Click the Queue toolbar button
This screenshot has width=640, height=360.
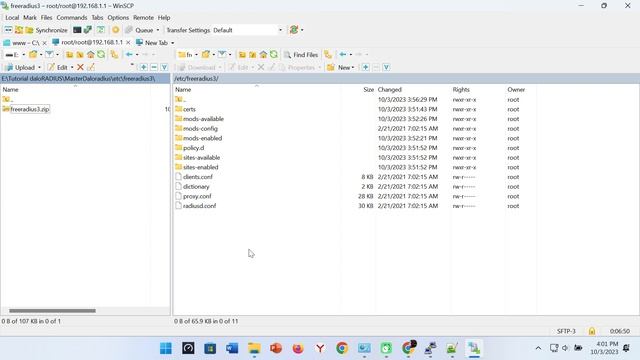(x=140, y=30)
